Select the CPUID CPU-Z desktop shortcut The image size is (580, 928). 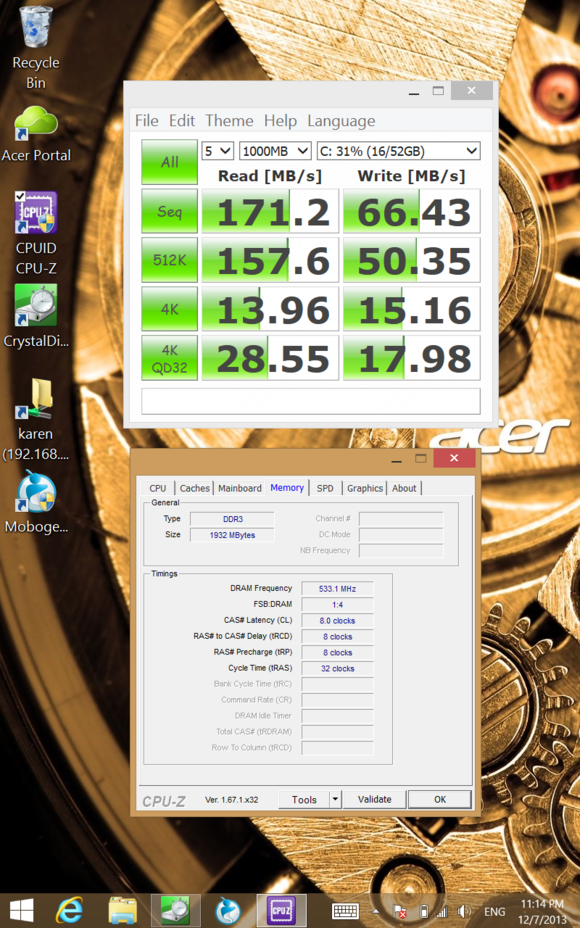click(x=36, y=233)
